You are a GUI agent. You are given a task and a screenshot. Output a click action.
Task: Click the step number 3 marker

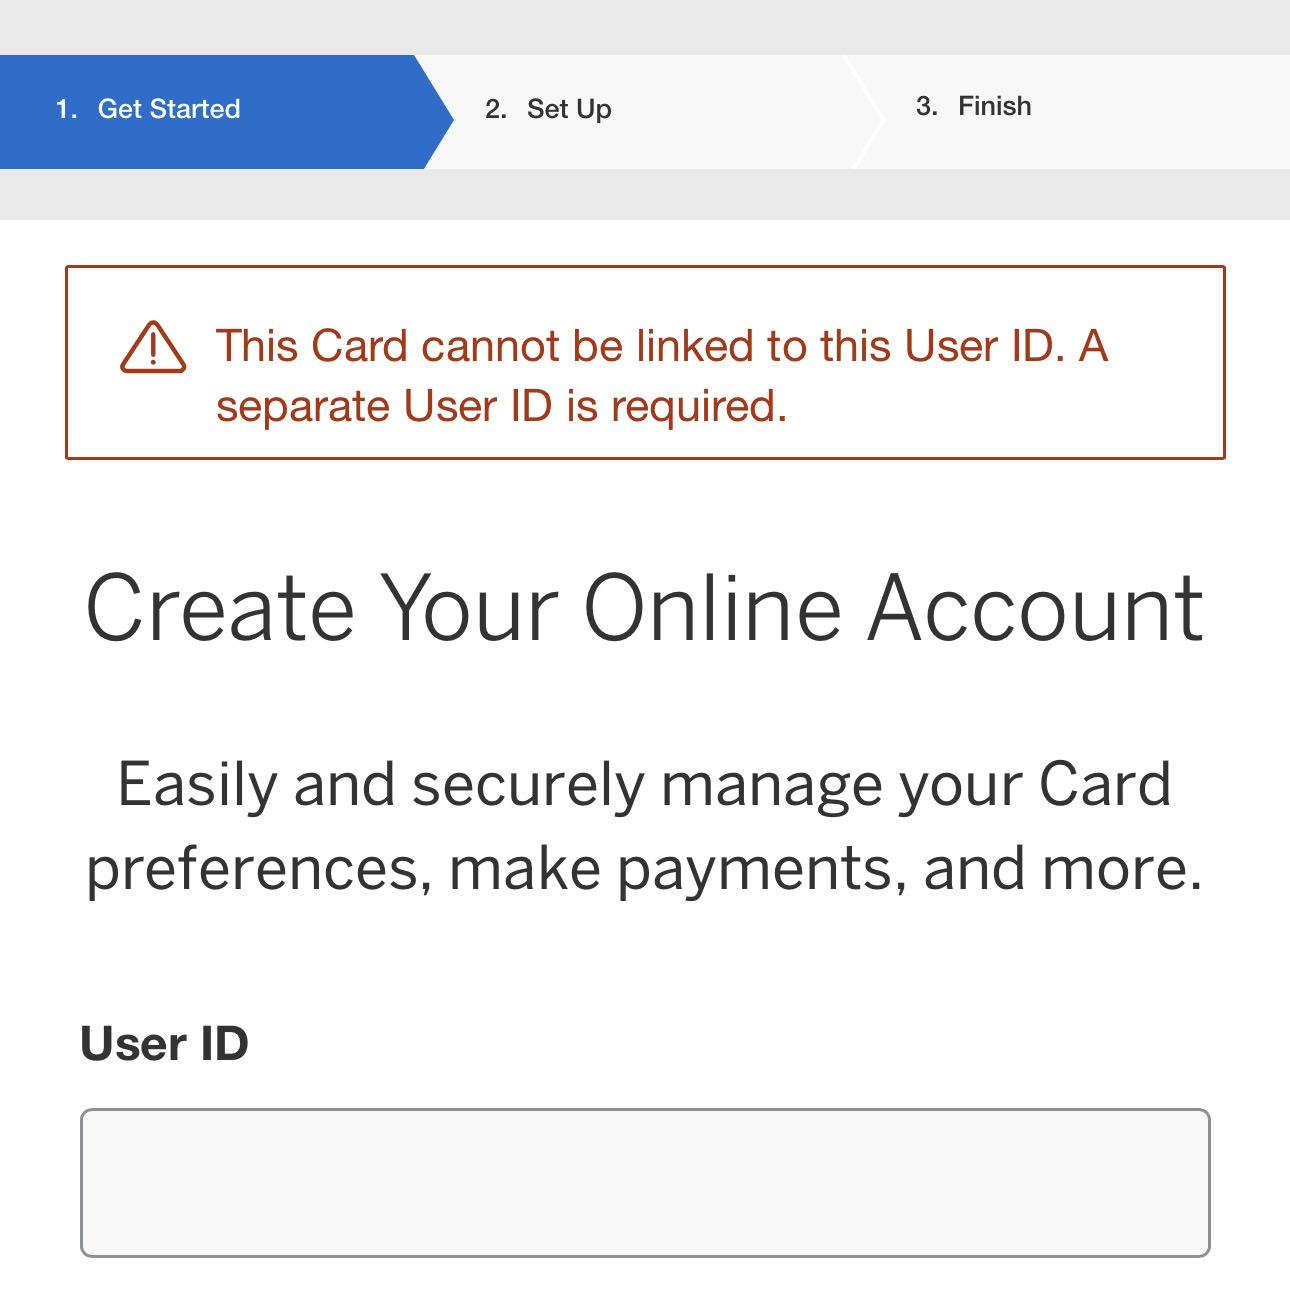(926, 106)
